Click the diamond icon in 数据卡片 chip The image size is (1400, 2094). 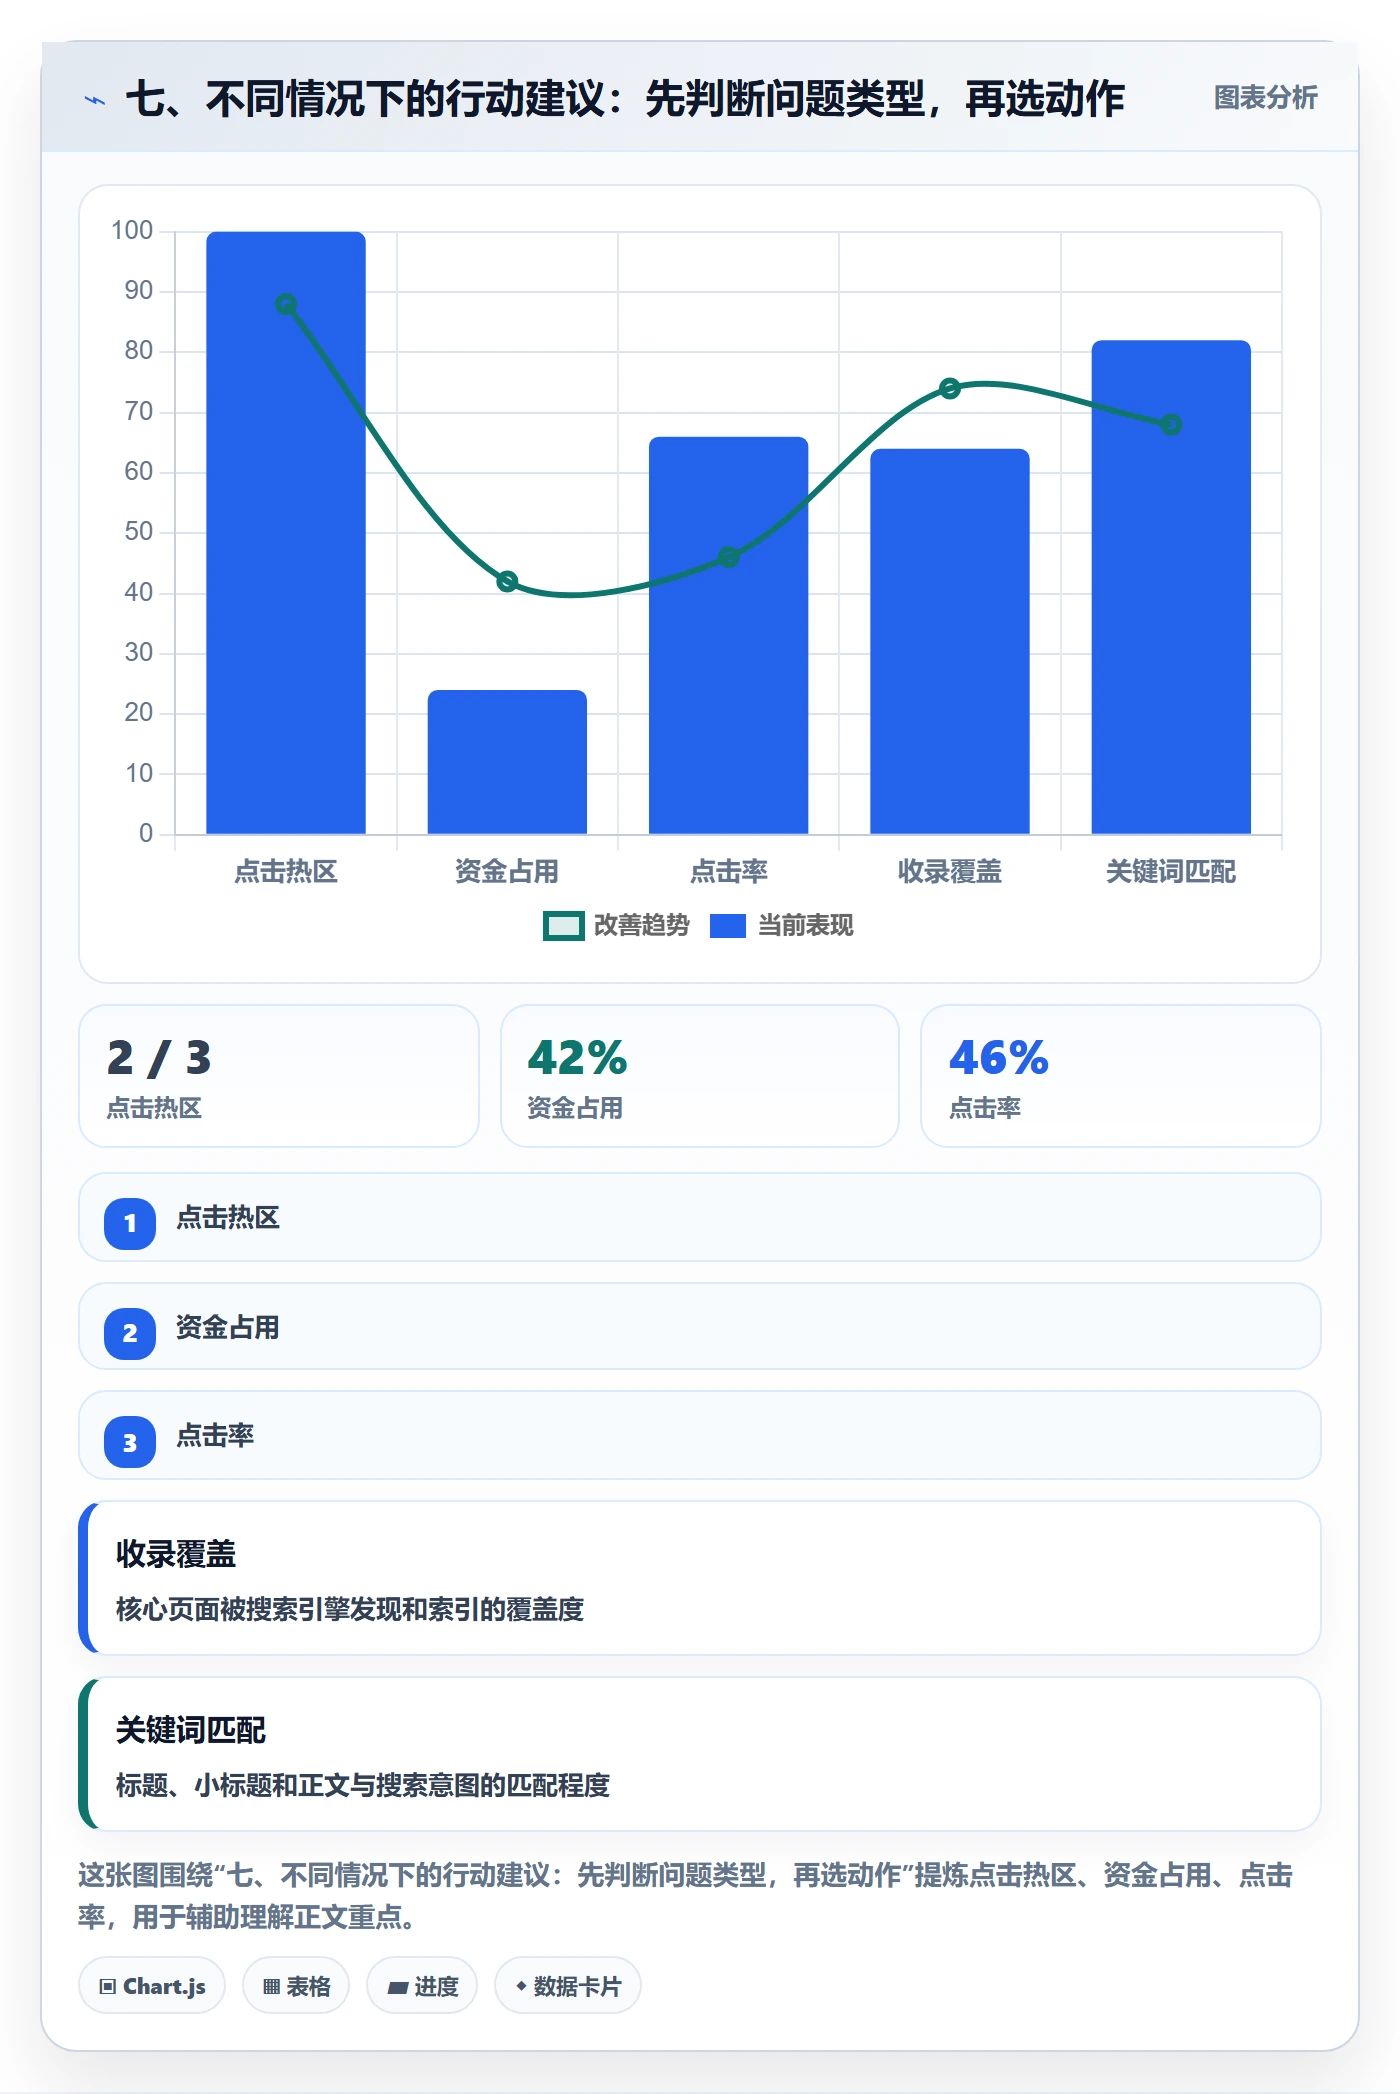tap(521, 1986)
